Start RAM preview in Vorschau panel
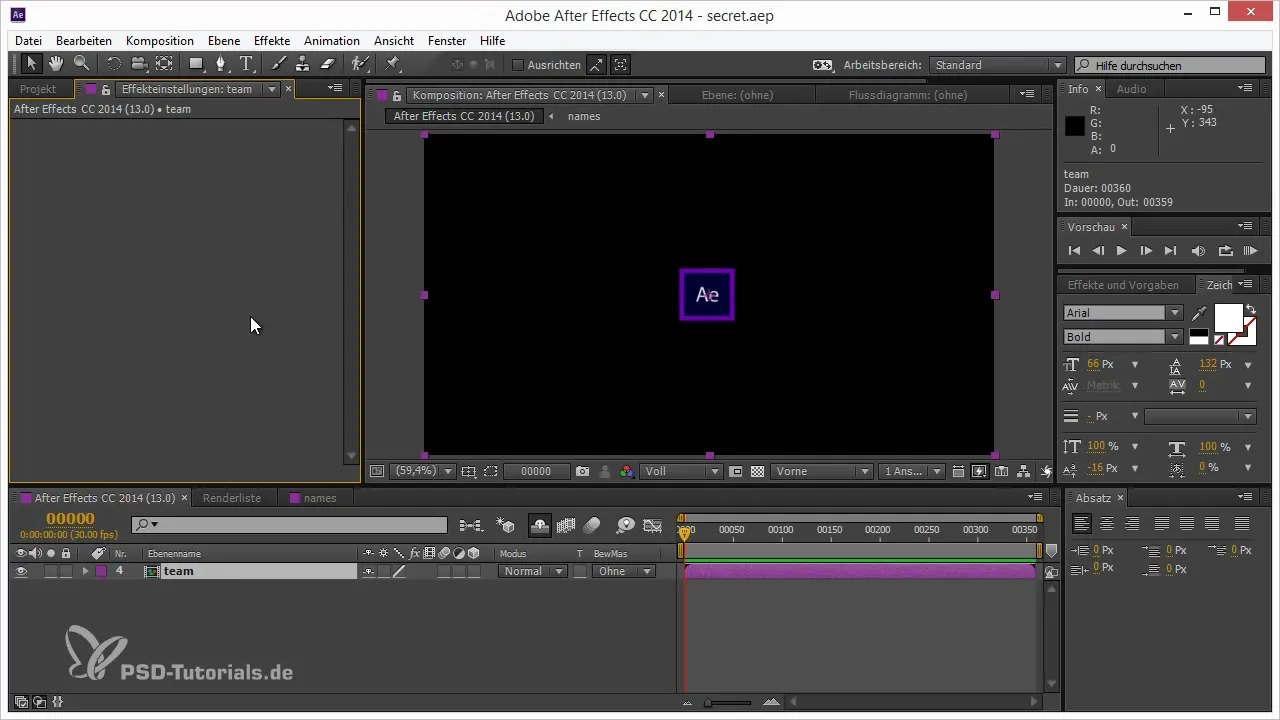The height and width of the screenshot is (720, 1280). tap(1249, 250)
